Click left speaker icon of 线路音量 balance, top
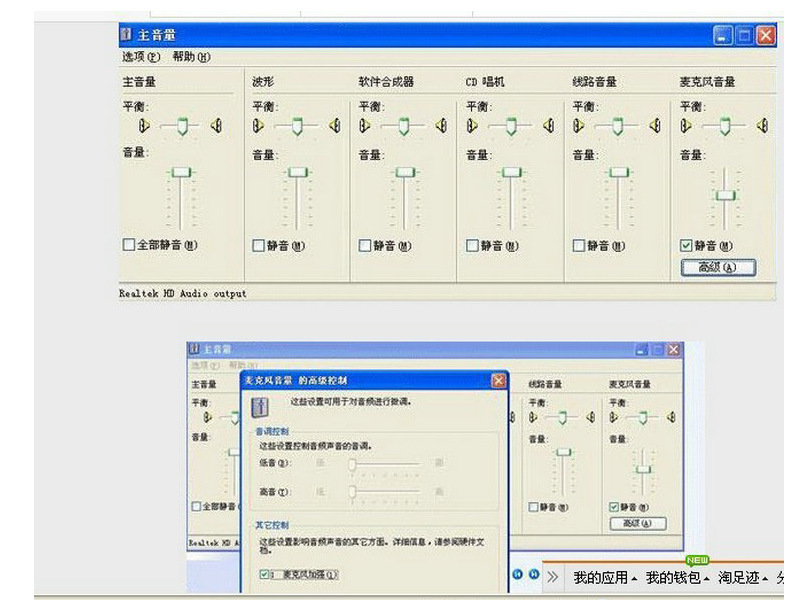 coord(578,125)
